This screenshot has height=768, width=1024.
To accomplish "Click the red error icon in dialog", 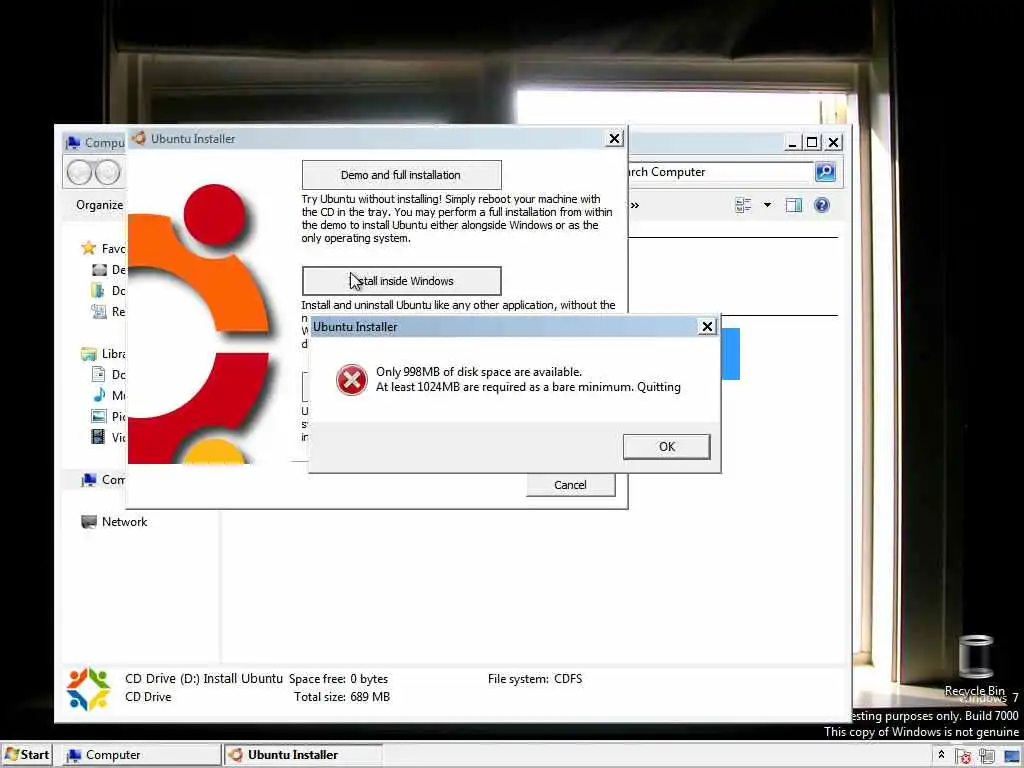I will click(x=351, y=379).
